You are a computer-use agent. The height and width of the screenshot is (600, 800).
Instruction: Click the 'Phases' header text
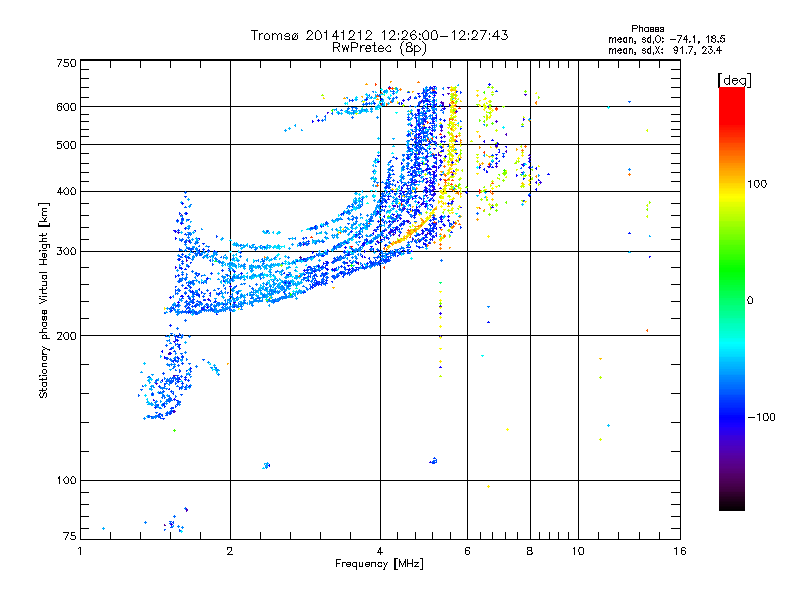[647, 29]
